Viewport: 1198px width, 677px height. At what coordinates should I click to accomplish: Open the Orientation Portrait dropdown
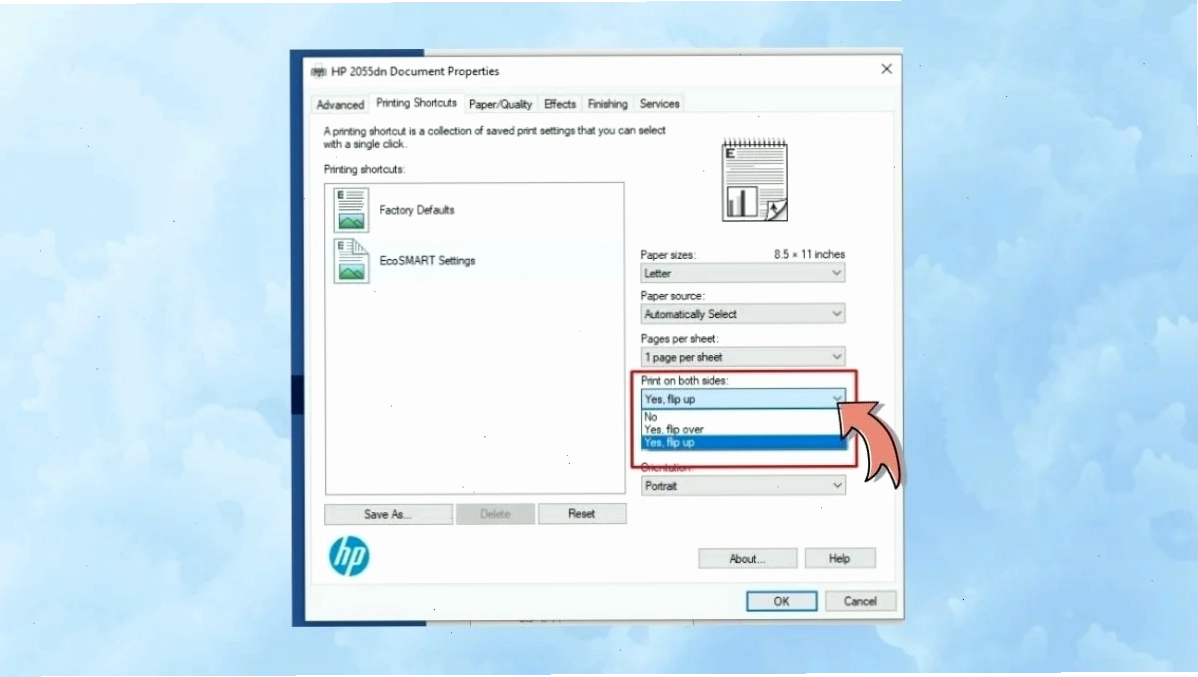(x=743, y=485)
